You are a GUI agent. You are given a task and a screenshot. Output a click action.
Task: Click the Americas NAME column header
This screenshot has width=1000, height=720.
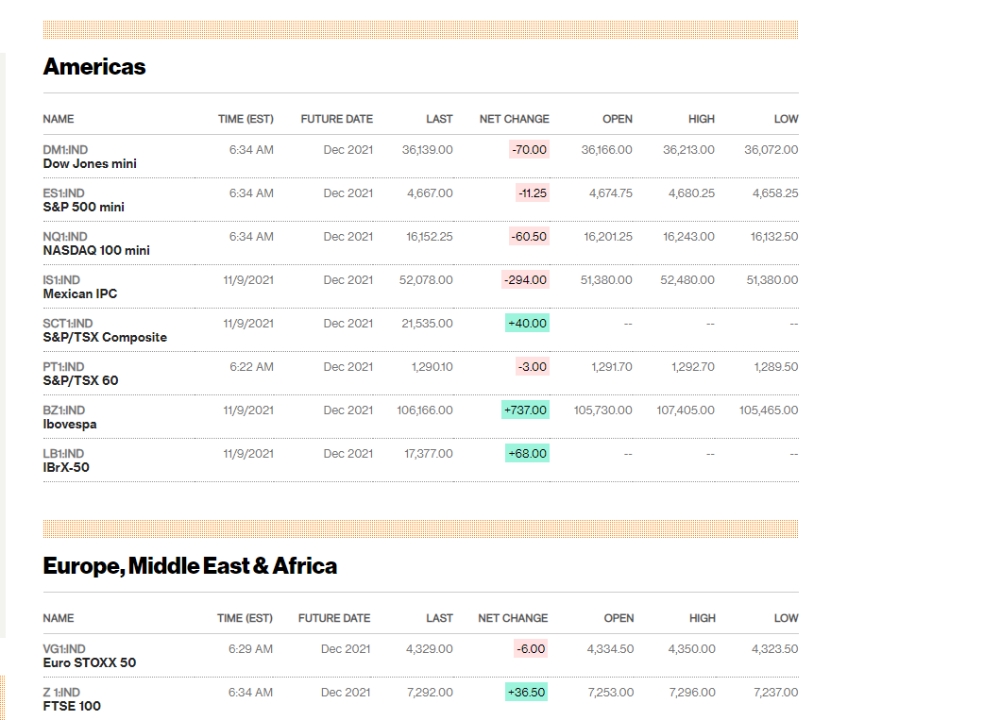(58, 119)
